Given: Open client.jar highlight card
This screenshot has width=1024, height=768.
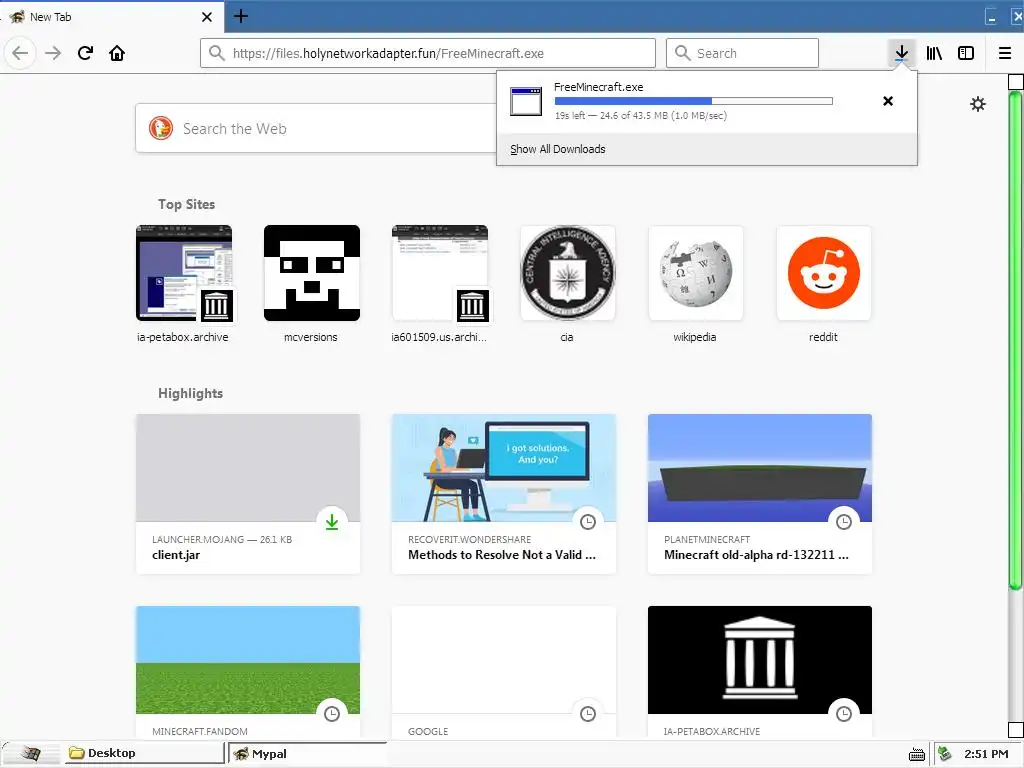Looking at the screenshot, I should 248,494.
